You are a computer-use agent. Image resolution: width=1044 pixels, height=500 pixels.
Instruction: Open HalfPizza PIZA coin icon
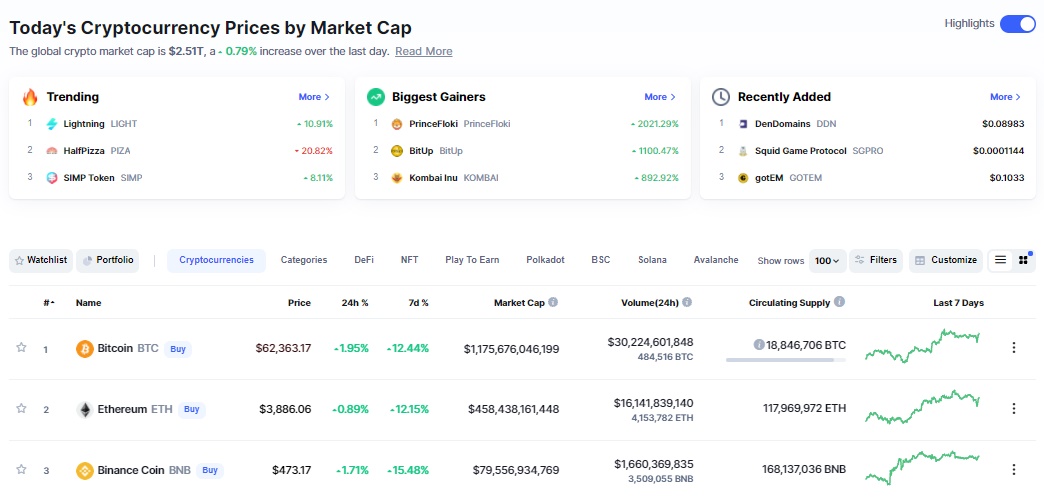coord(52,151)
